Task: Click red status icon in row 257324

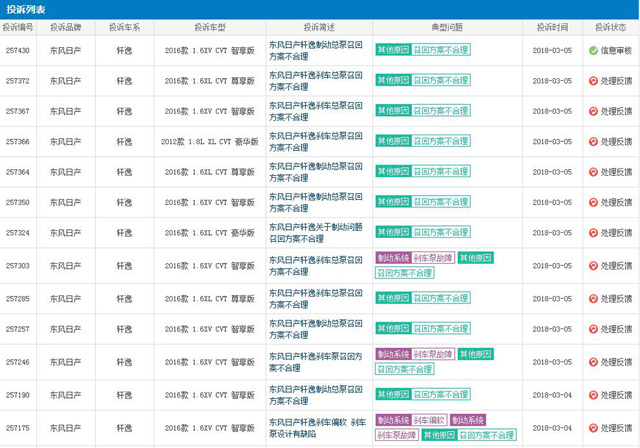Action: point(593,233)
